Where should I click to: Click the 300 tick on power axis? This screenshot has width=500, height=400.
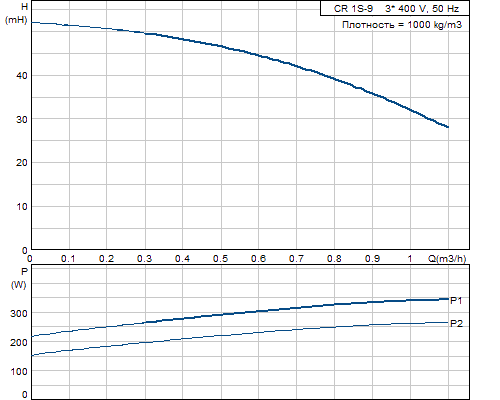click(x=19, y=313)
